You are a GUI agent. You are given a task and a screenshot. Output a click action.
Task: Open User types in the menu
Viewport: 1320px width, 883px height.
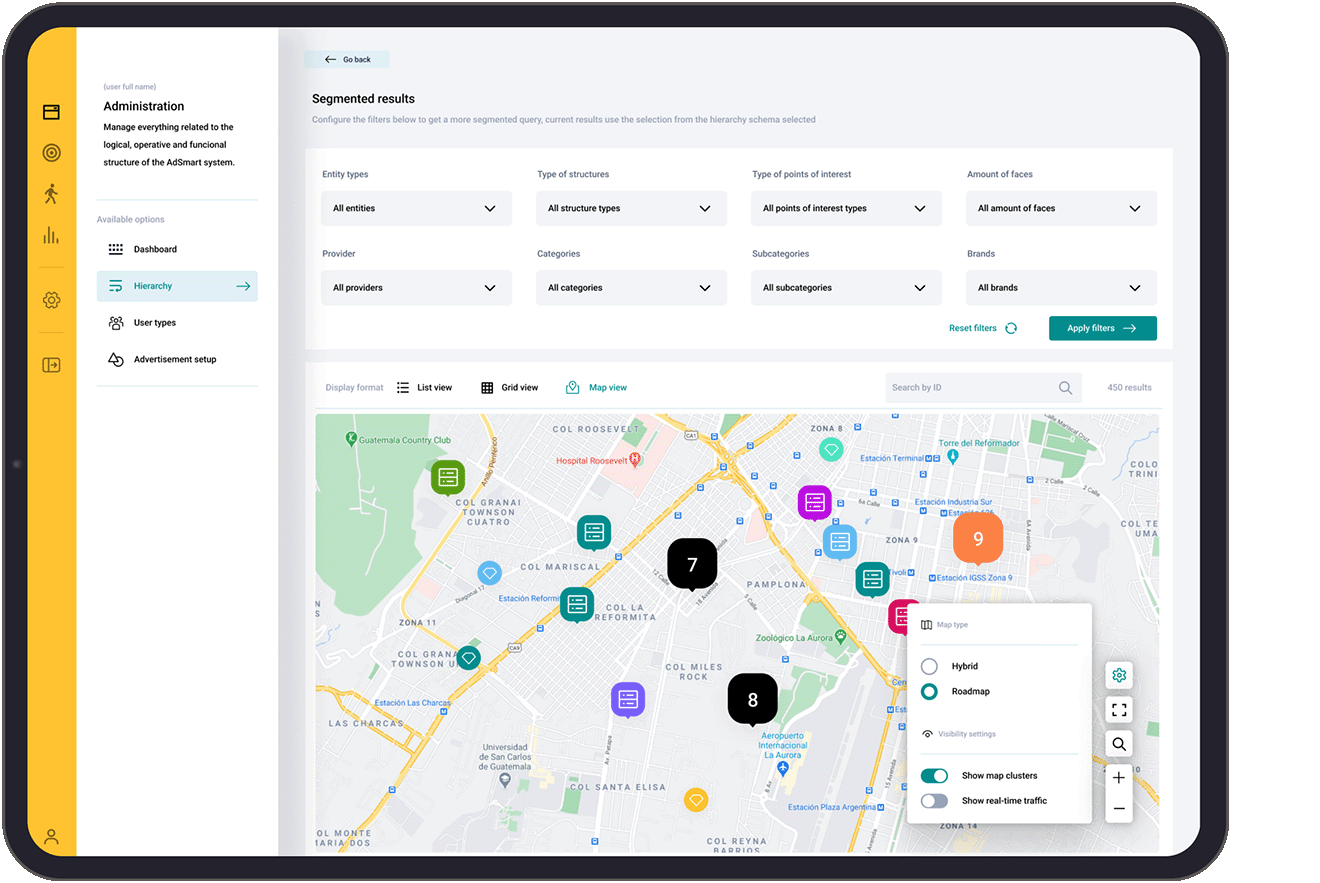[x=155, y=323]
